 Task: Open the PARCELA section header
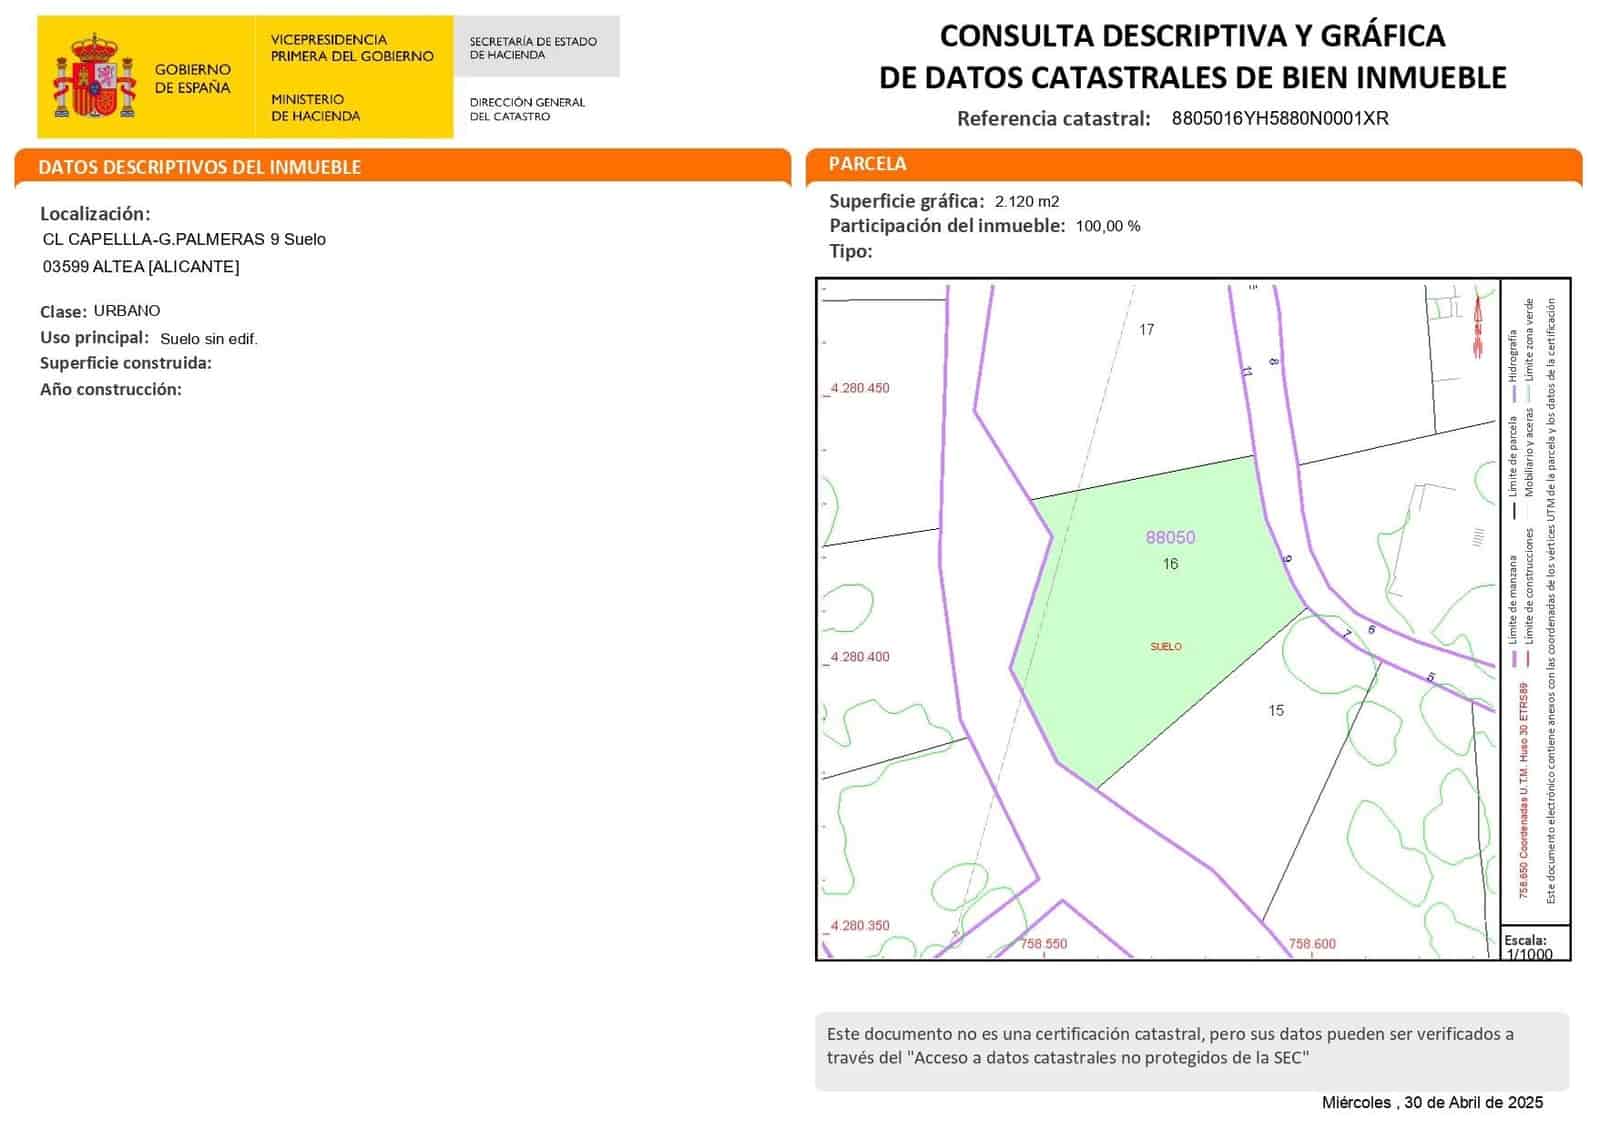pos(868,164)
